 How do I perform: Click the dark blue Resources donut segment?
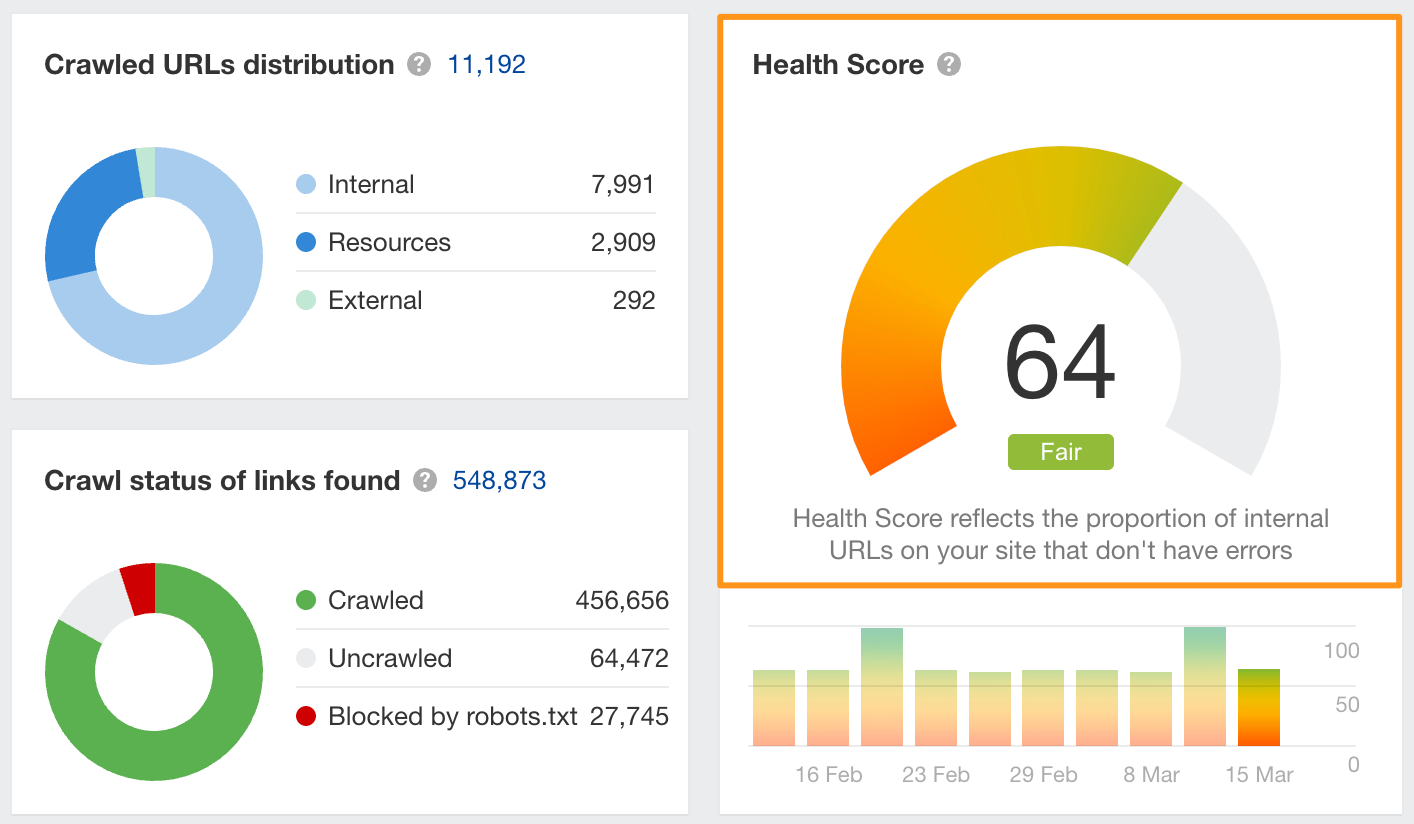click(84, 215)
